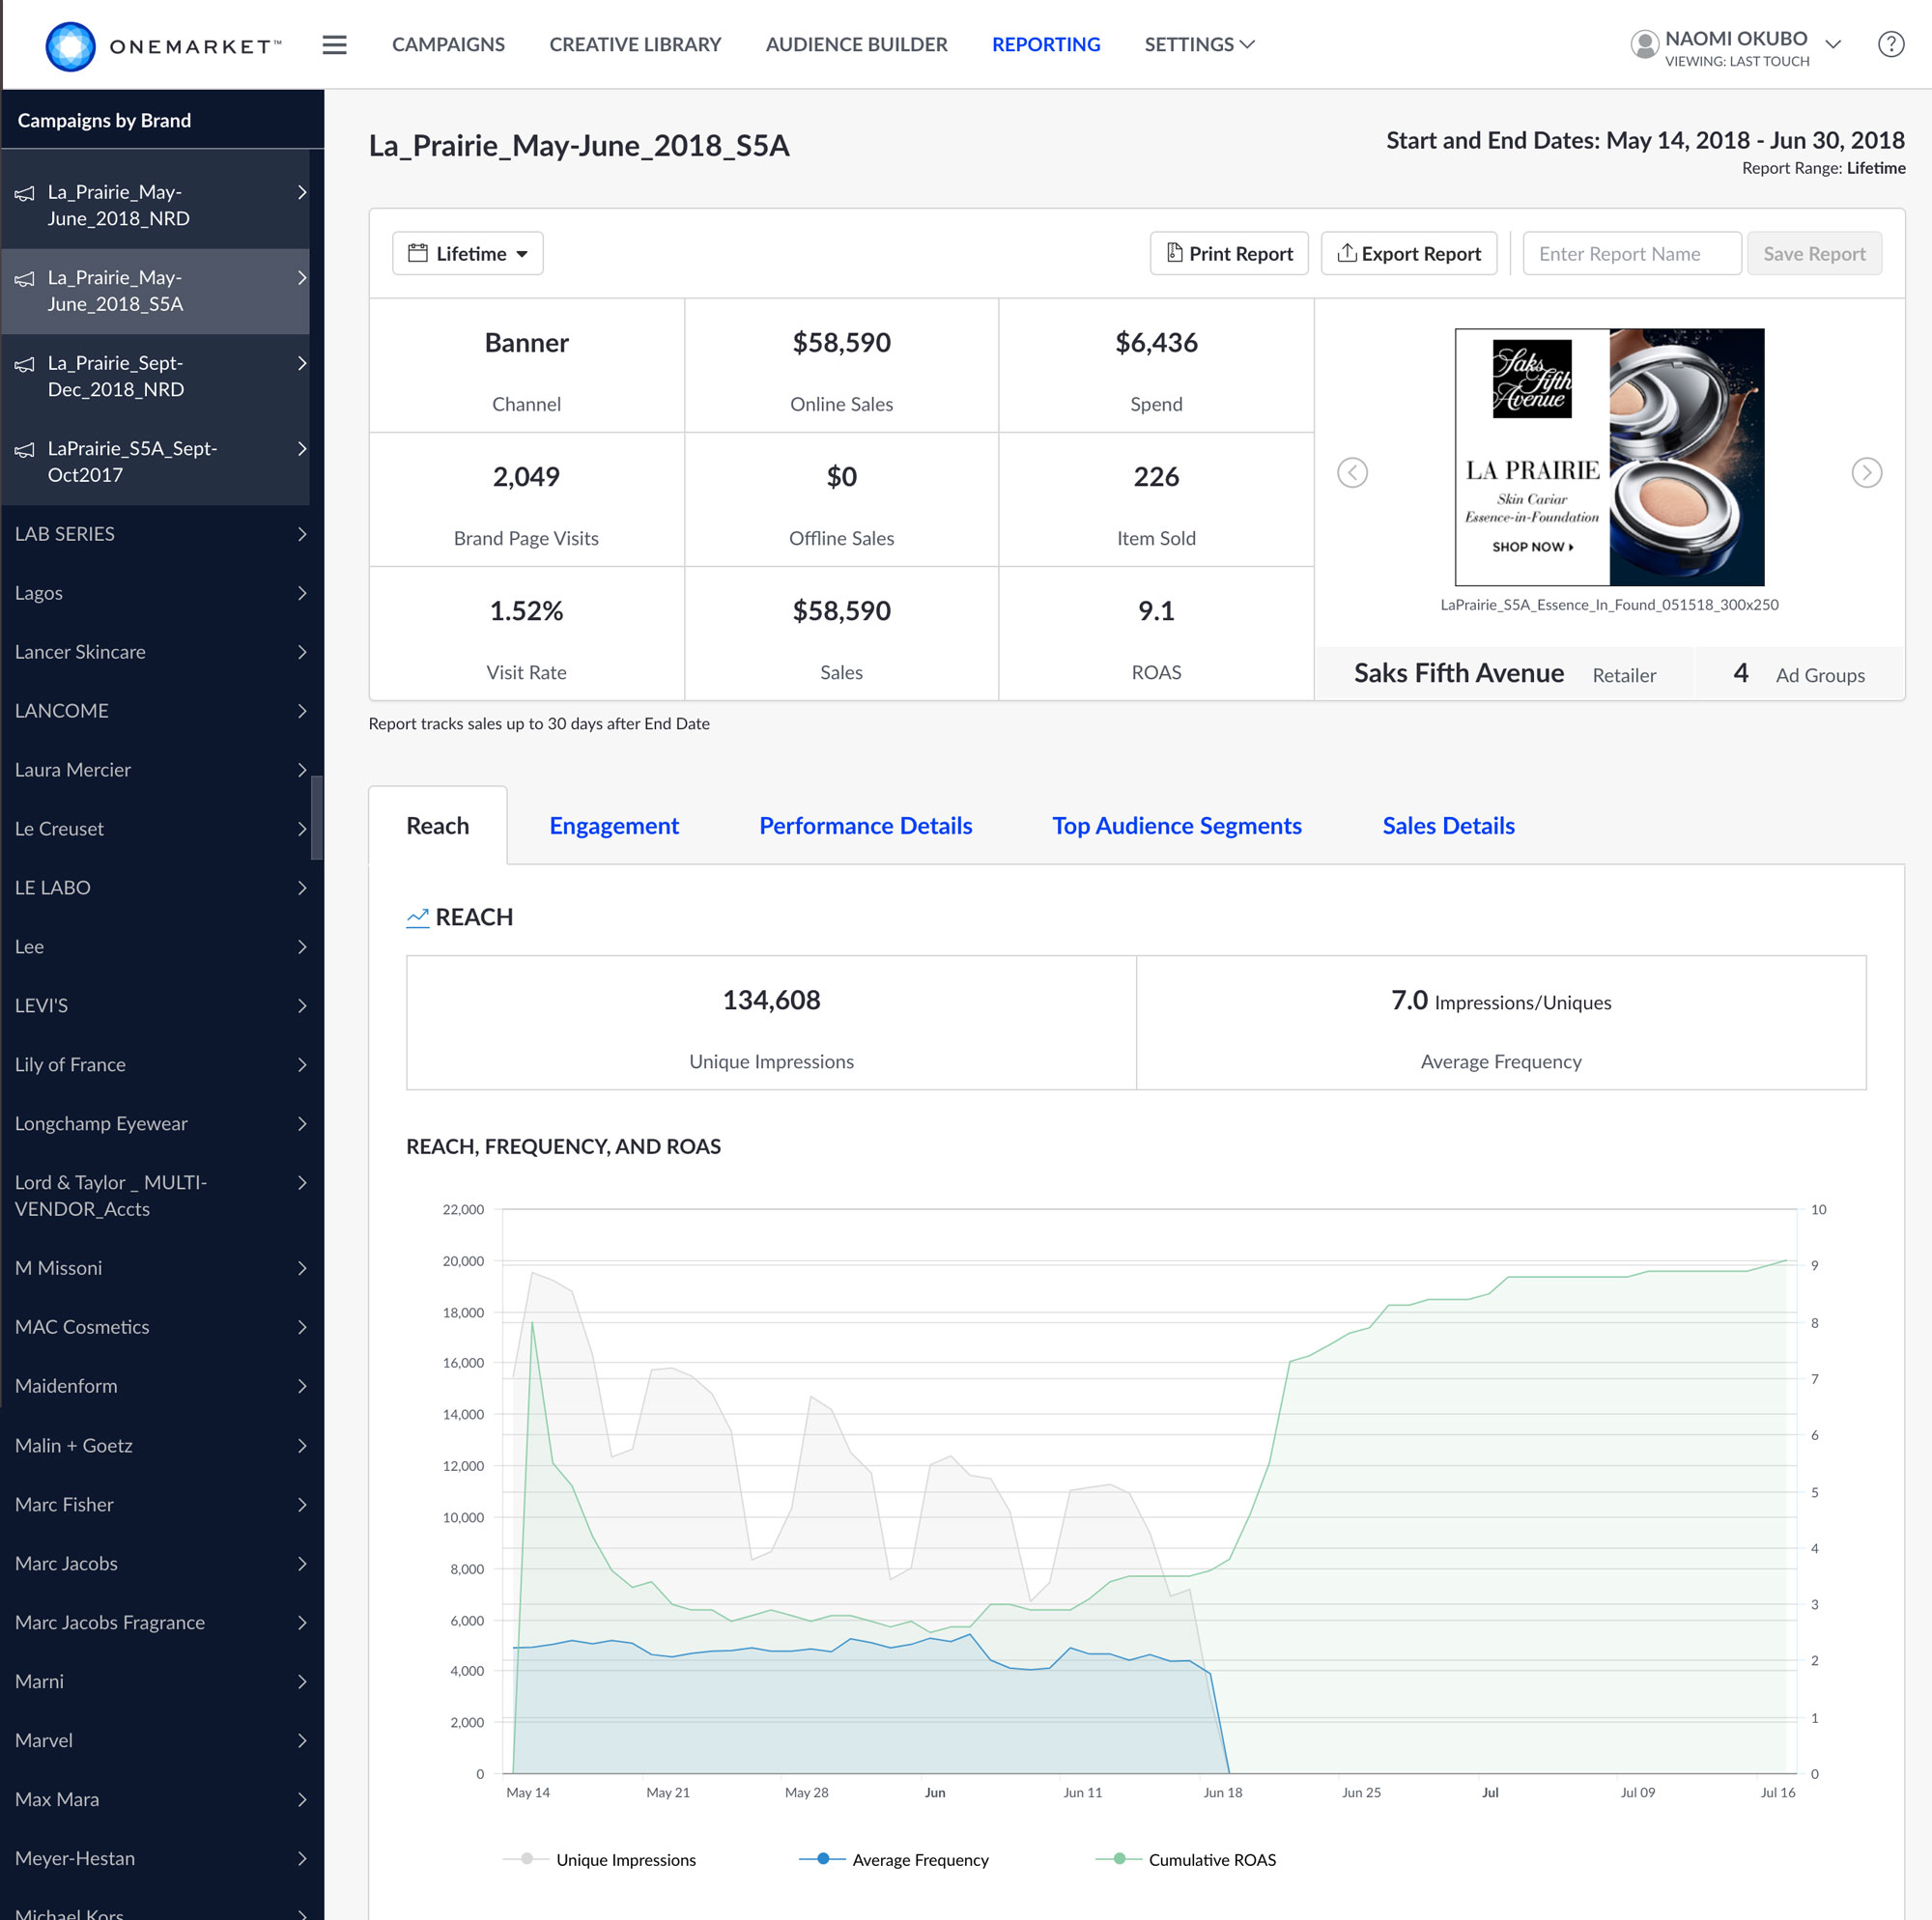
Task: Click the Enter Report Name field
Action: [x=1631, y=254]
